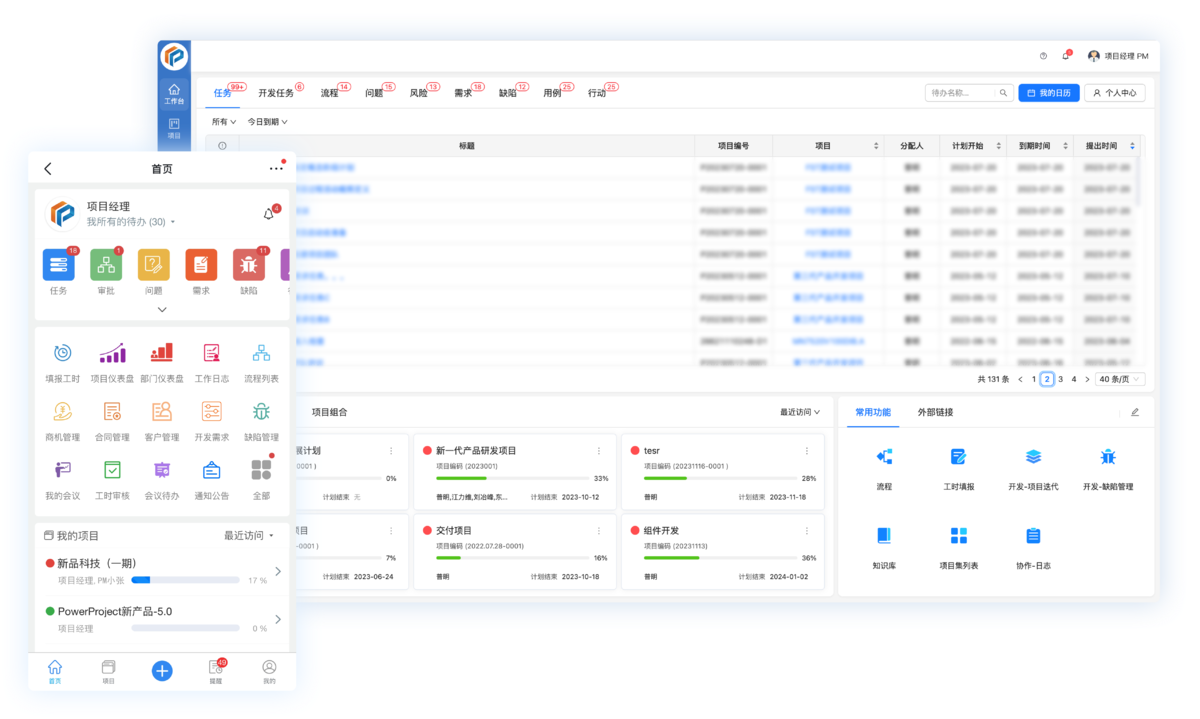Expand the 今日到期 filter dropdown
Image resolution: width=1200 pixels, height=719 pixels.
[267, 122]
